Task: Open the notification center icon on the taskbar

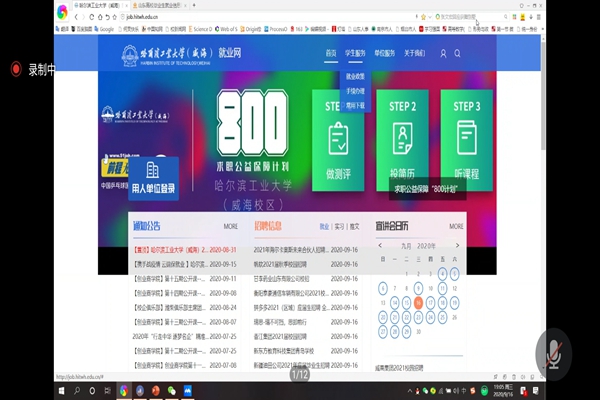Action: 536,391
